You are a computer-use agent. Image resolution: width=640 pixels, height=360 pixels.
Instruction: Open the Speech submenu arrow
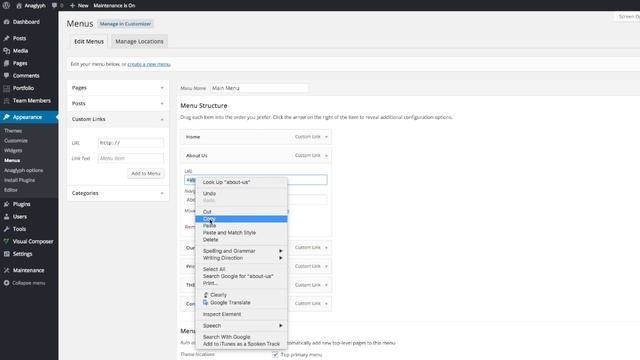coord(281,326)
